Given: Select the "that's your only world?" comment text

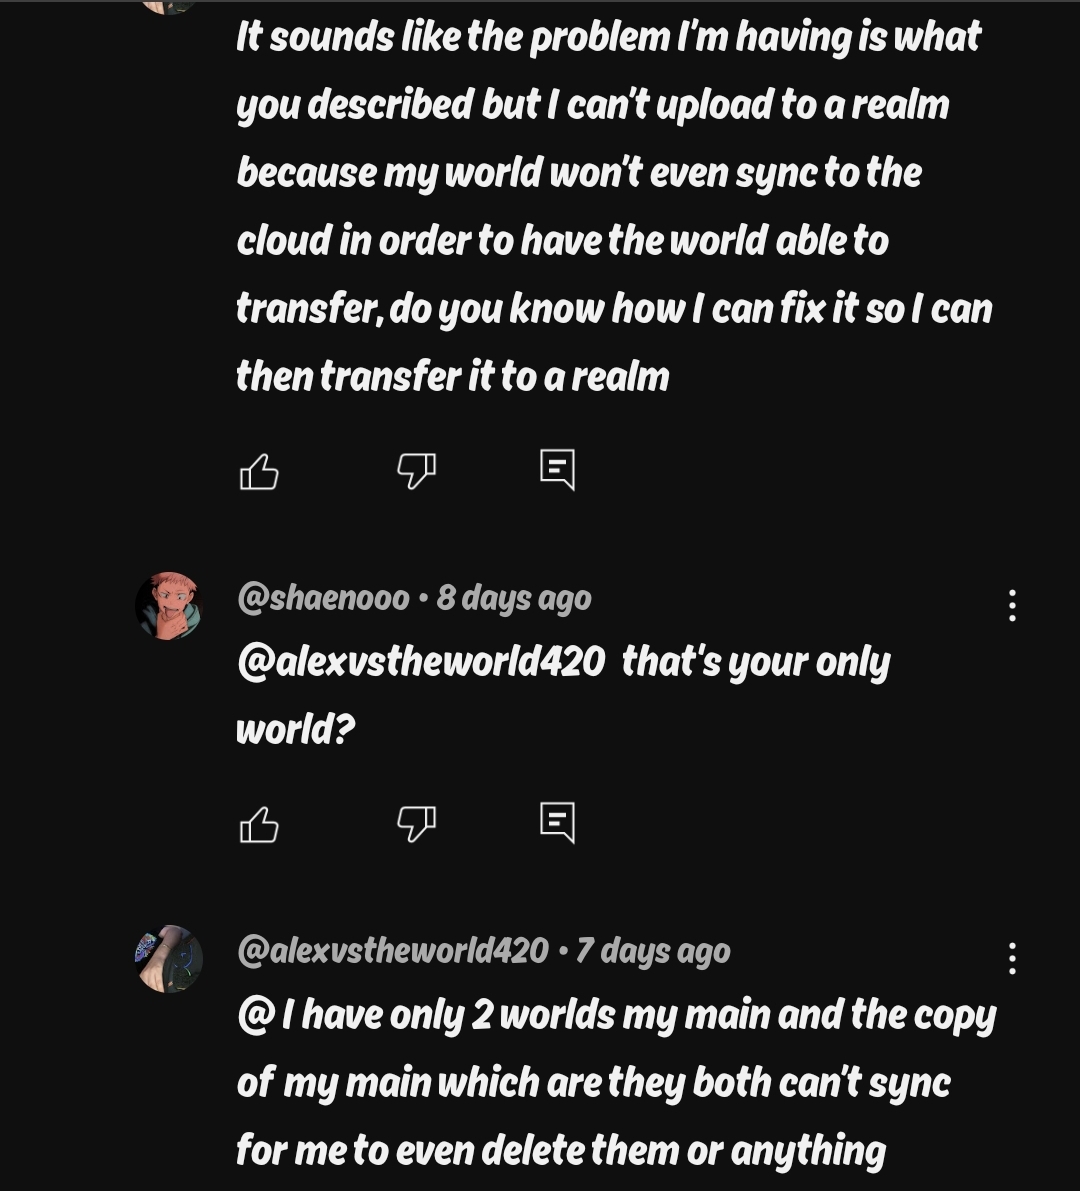Looking at the screenshot, I should (x=755, y=662).
